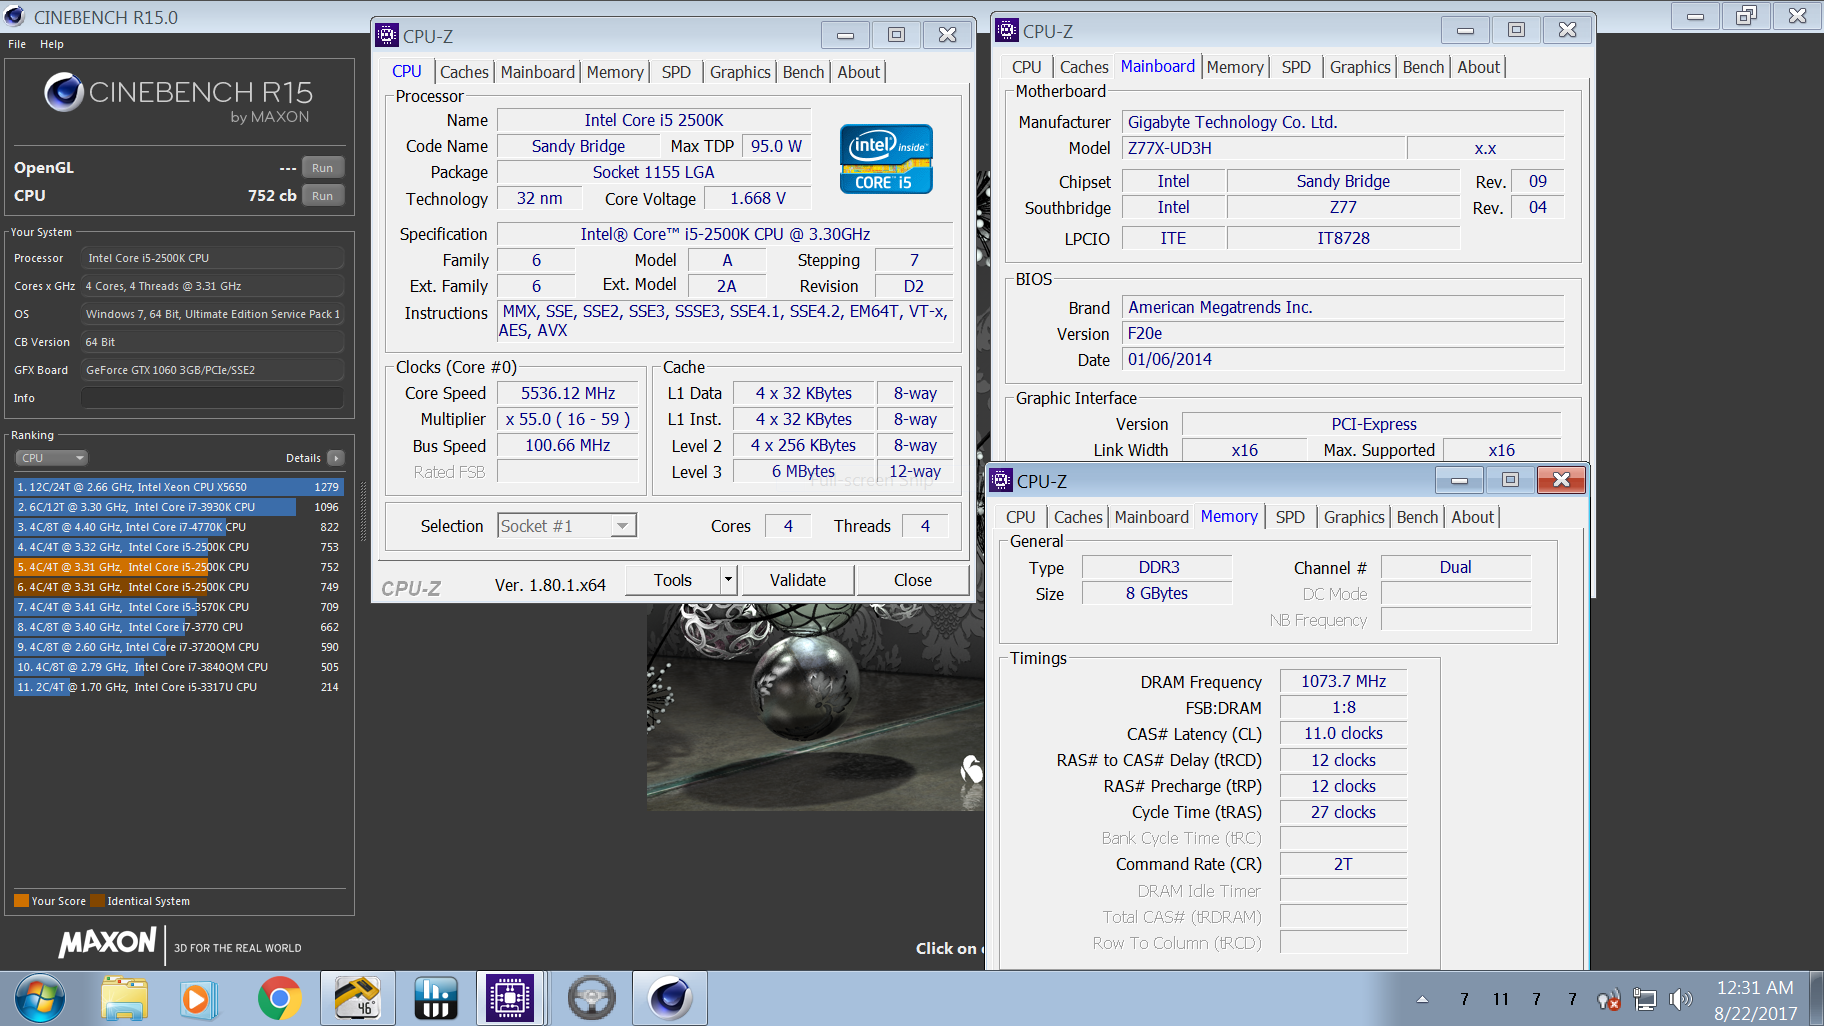The image size is (1824, 1026).
Task: Click the Identical System legend swatch
Action: [x=97, y=901]
